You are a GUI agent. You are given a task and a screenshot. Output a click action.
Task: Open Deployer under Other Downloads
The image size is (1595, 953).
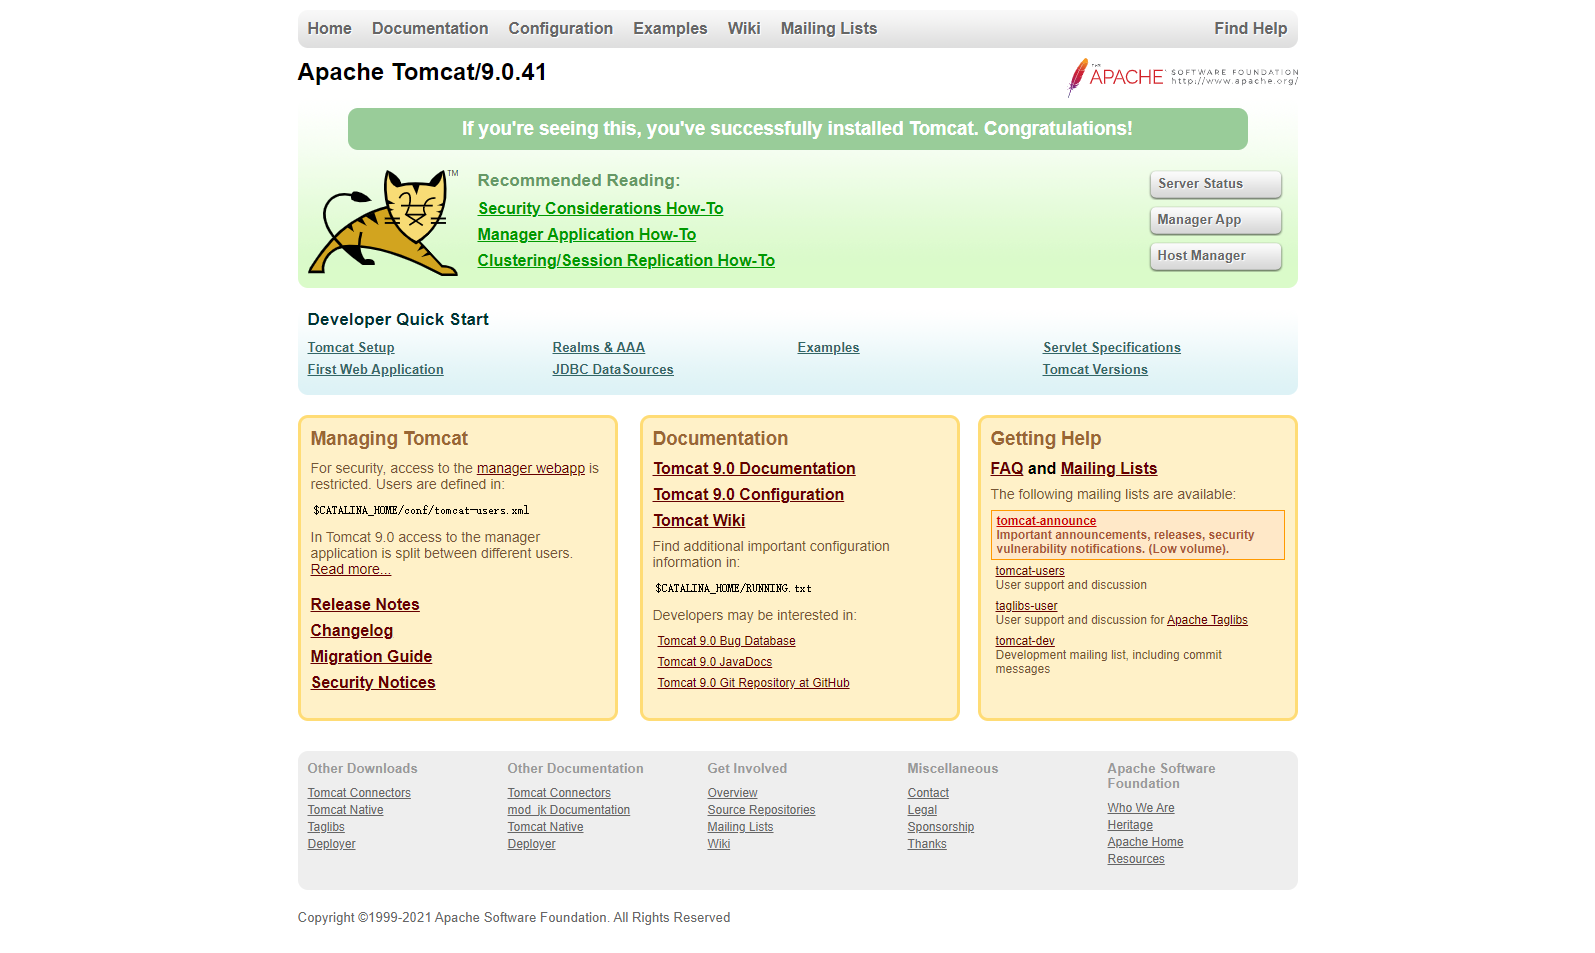(331, 844)
